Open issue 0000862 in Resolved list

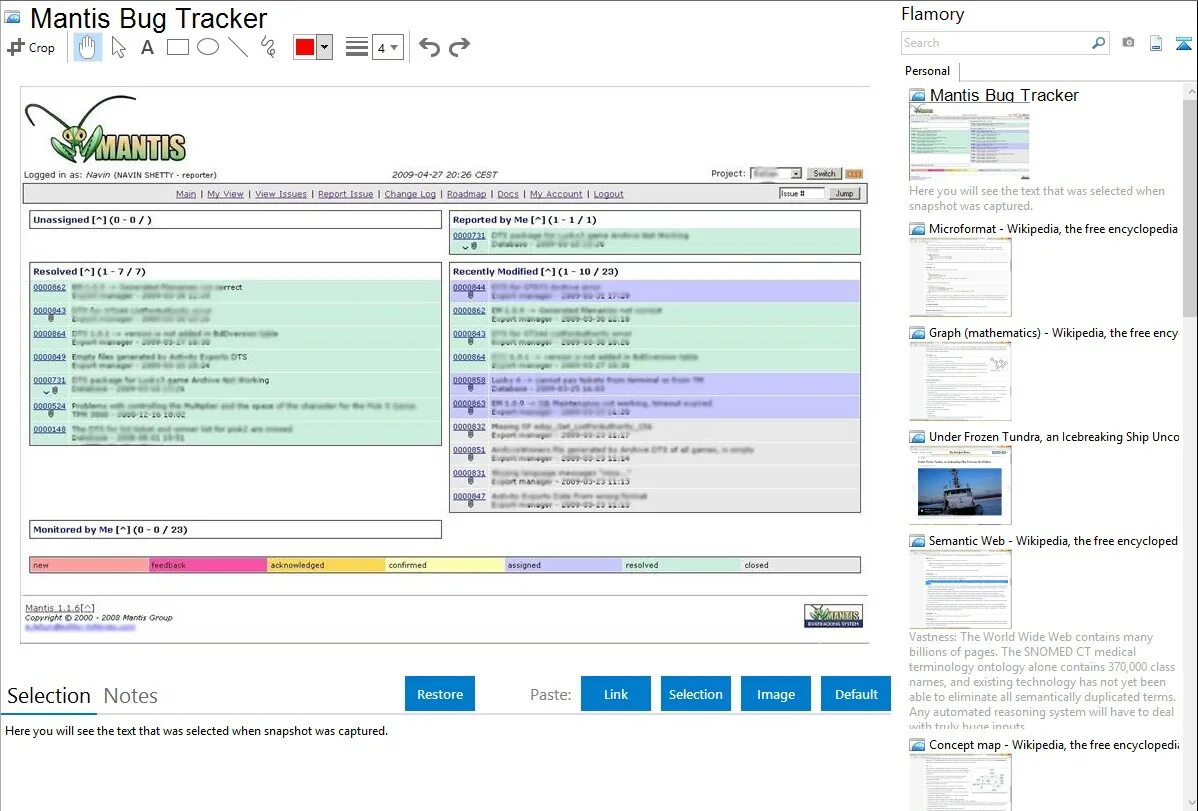click(50, 287)
